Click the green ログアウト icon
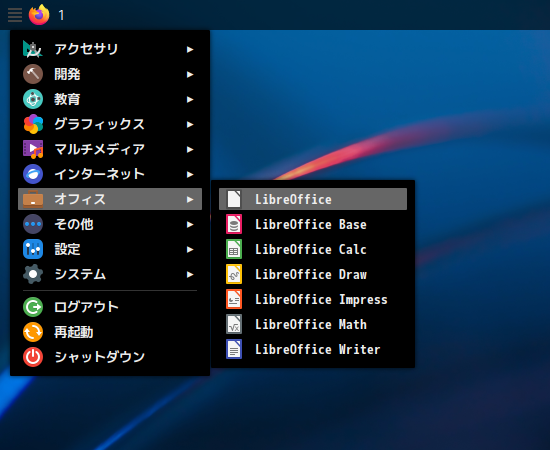The image size is (550, 450). (33, 307)
